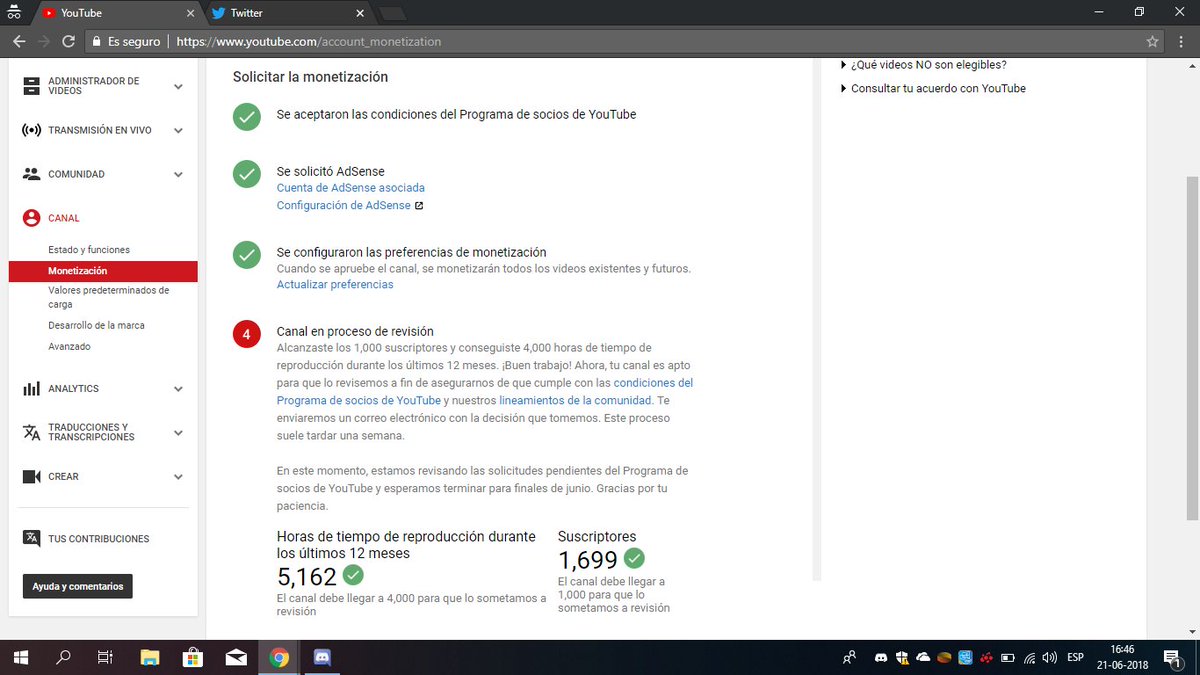Expand the Comunidad section chevron

[178, 174]
